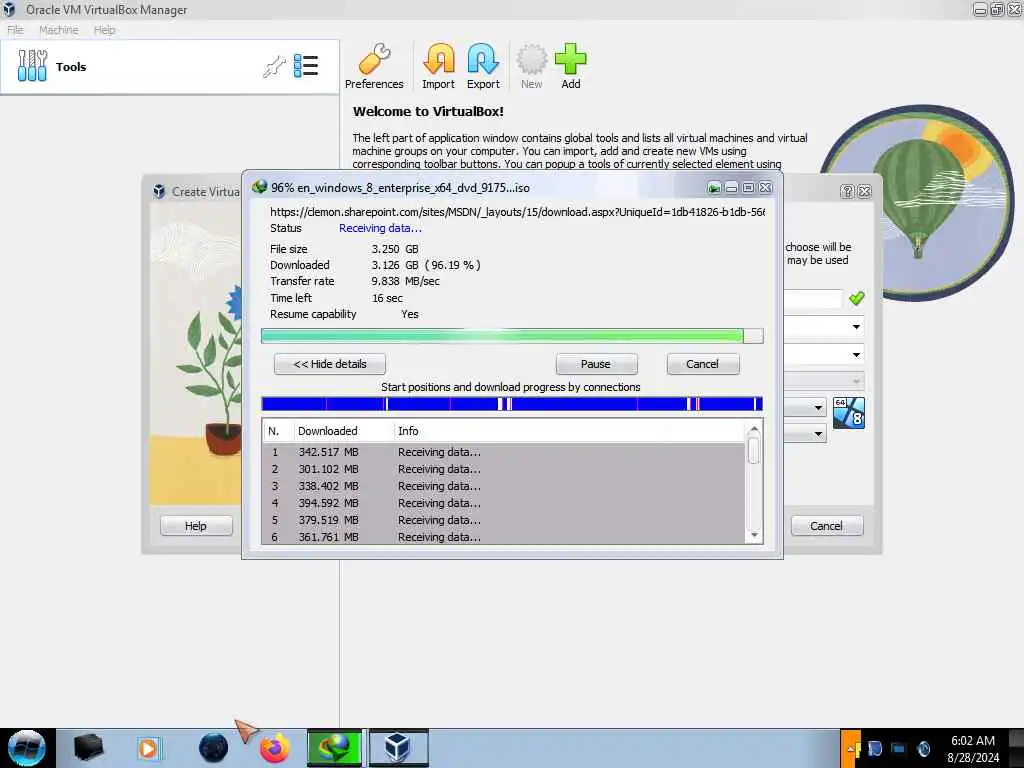1024x768 pixels.
Task: Click the Tools icon in sidebar
Action: pyautogui.click(x=32, y=66)
